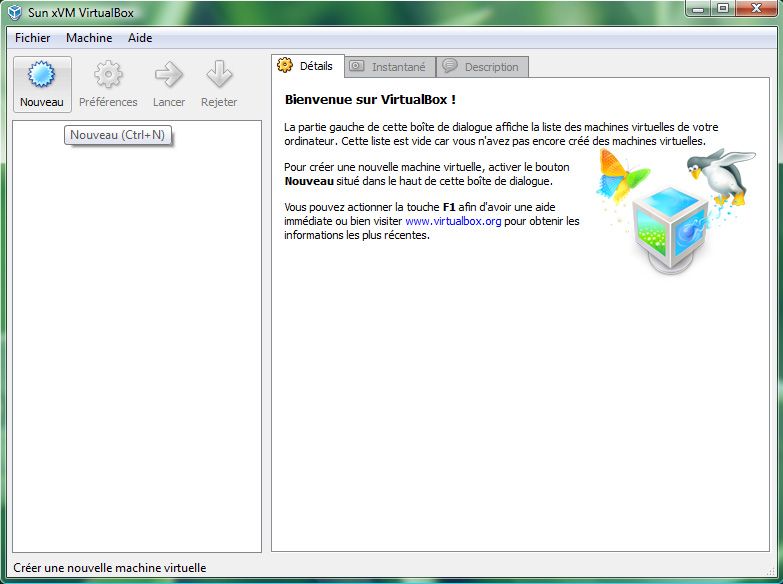Click the VirtualBox cube and penguin illustration
This screenshot has height=584, width=783.
tap(675, 211)
